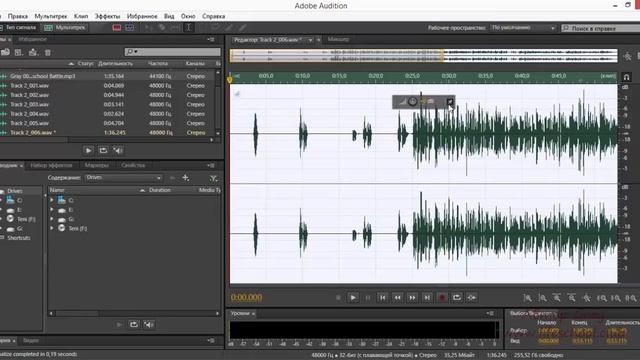Click the Fast Forward button in transport
Viewport: 640px width, 360px height.
(x=412, y=298)
